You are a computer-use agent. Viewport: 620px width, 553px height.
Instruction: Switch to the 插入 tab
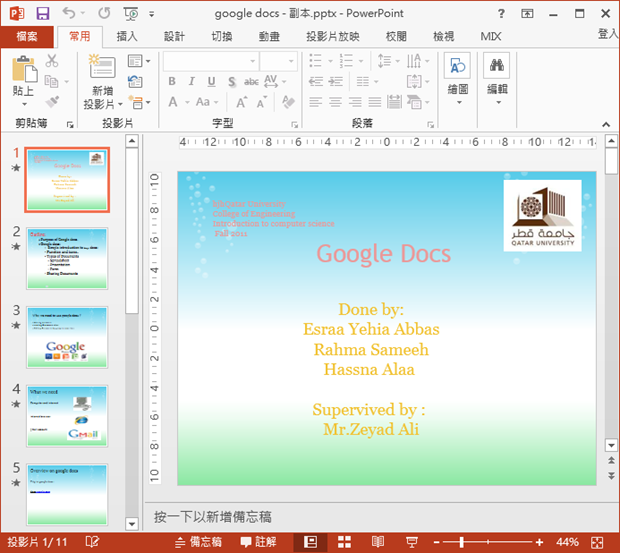[127, 37]
